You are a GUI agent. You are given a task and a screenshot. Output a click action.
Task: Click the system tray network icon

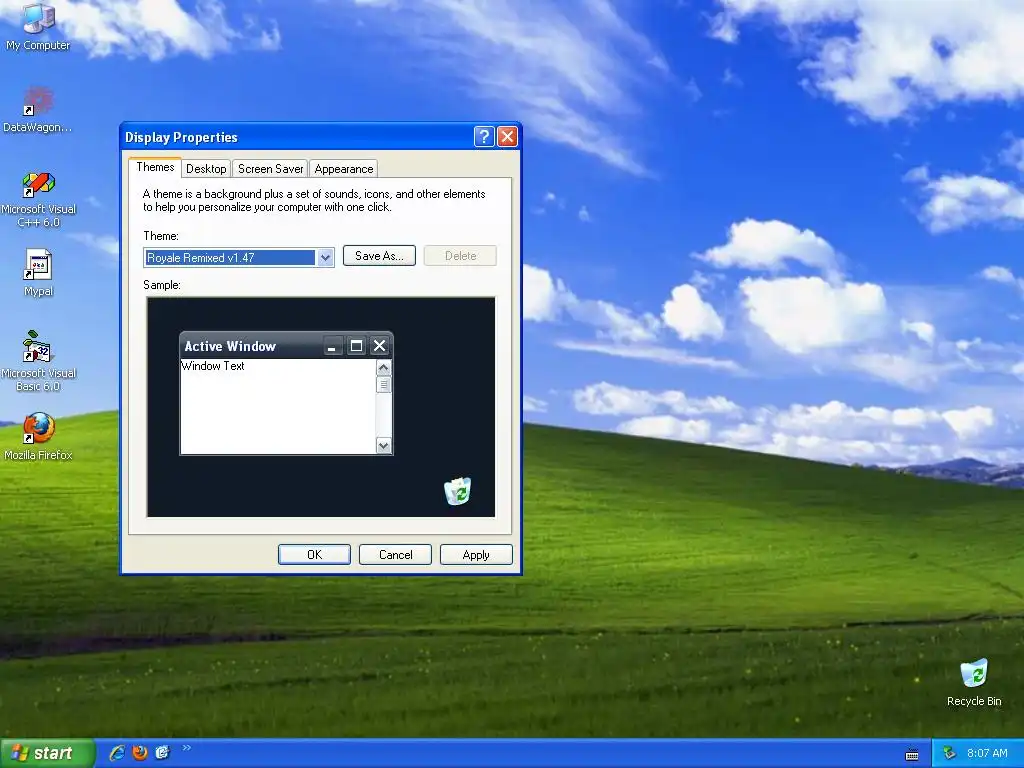click(950, 753)
